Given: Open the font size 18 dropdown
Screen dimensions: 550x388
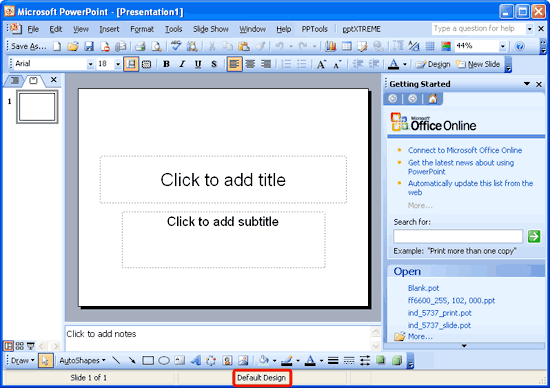Looking at the screenshot, I should 118,64.
